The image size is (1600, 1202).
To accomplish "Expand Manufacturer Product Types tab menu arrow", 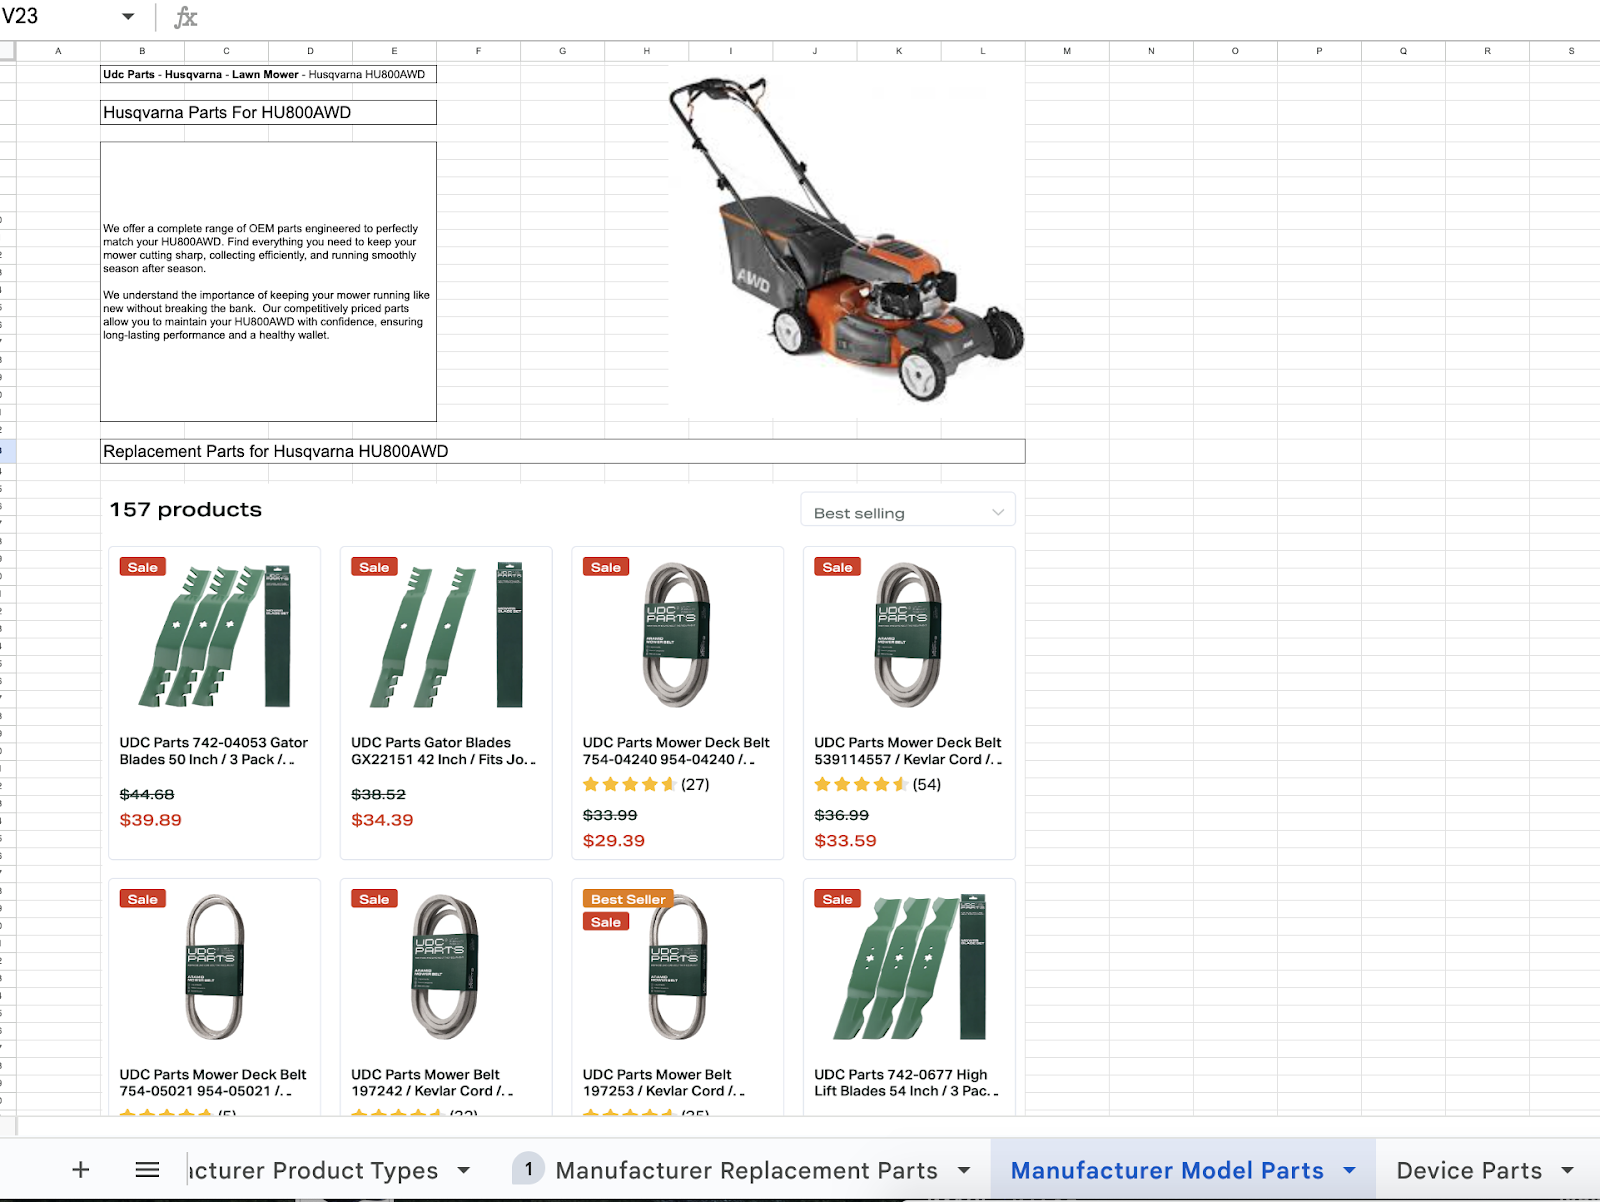I will click(x=464, y=1170).
